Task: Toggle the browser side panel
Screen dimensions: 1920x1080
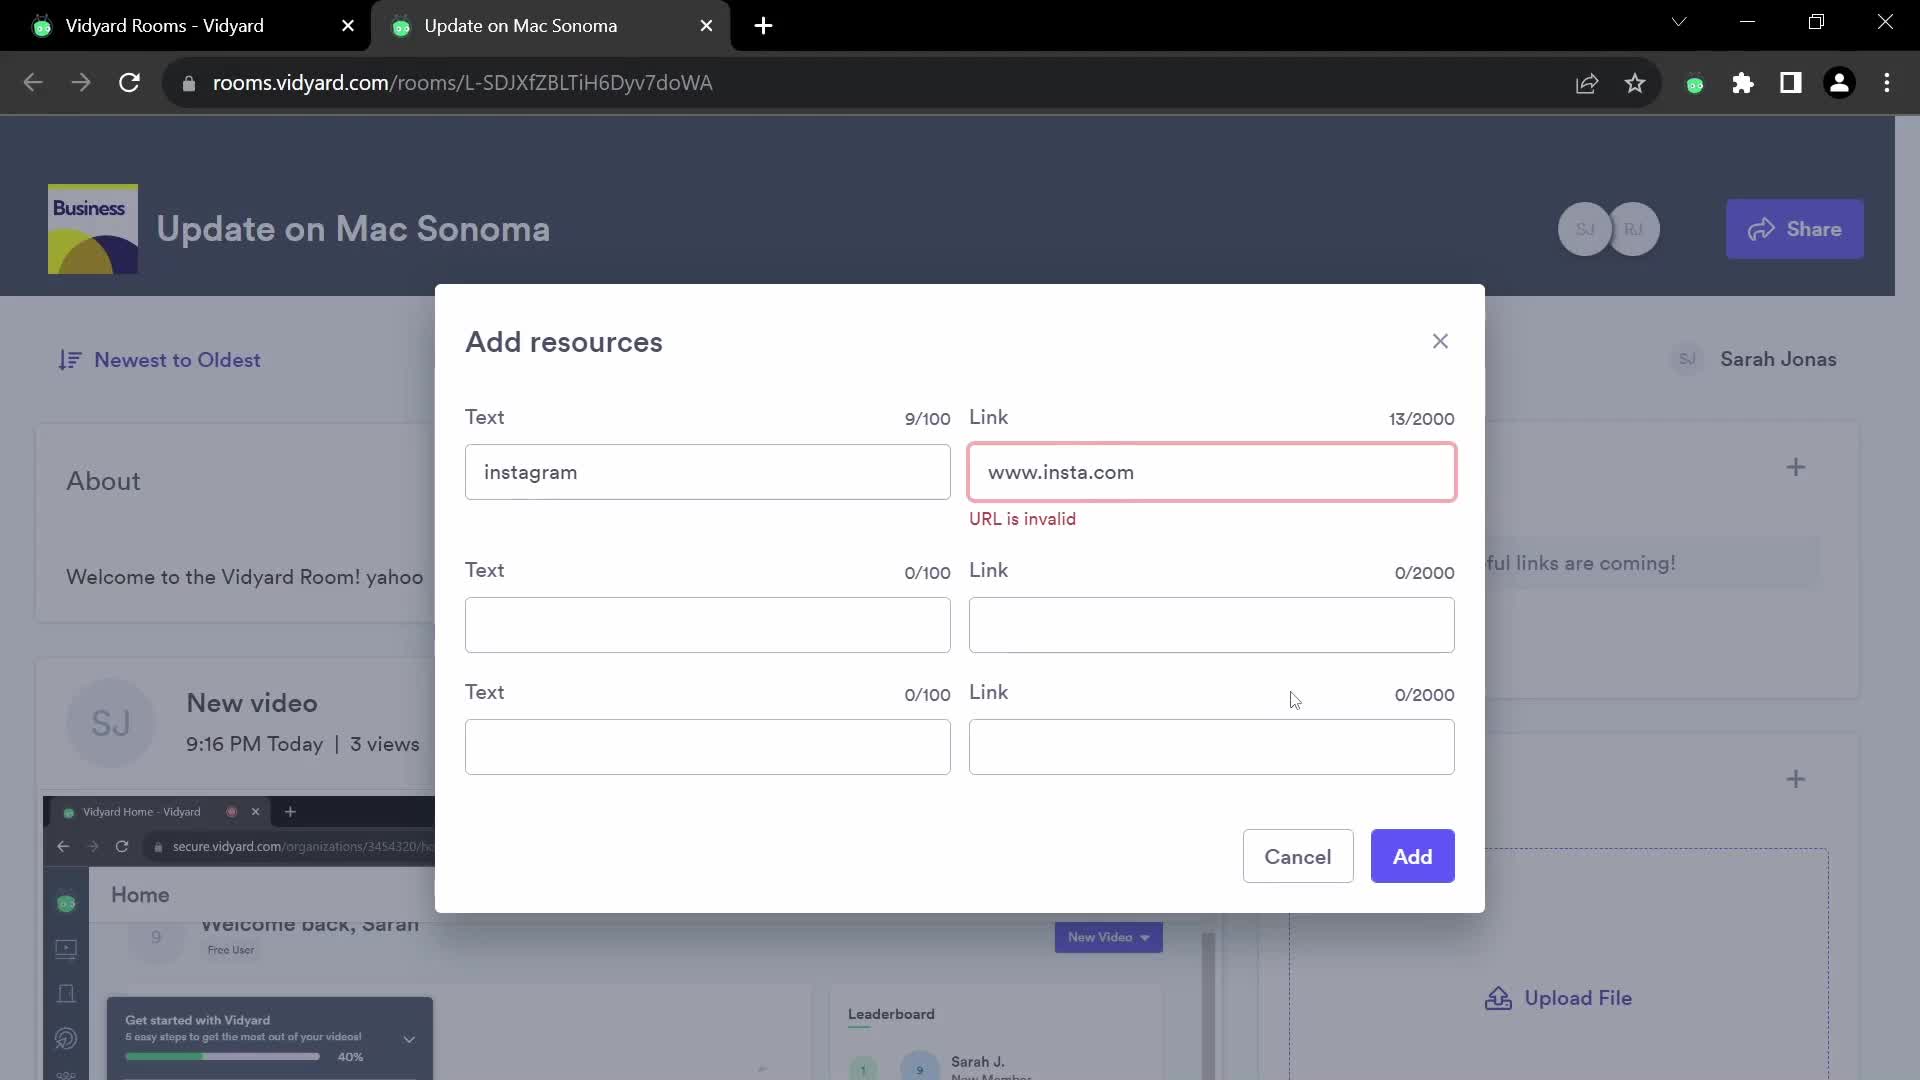Action: (1790, 83)
